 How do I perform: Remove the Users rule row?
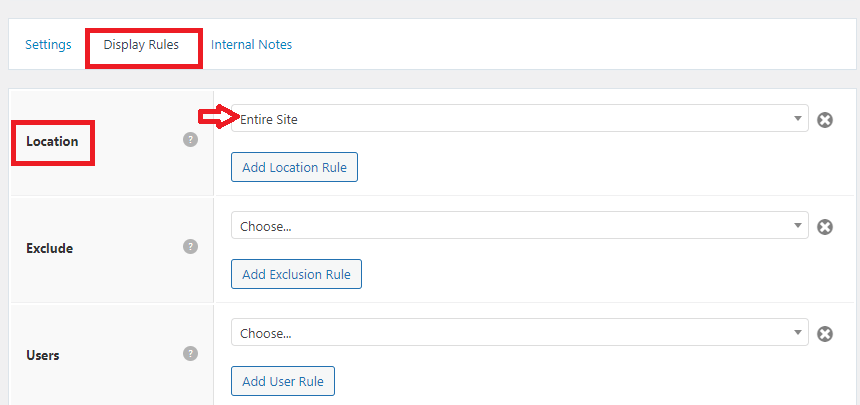pos(825,334)
